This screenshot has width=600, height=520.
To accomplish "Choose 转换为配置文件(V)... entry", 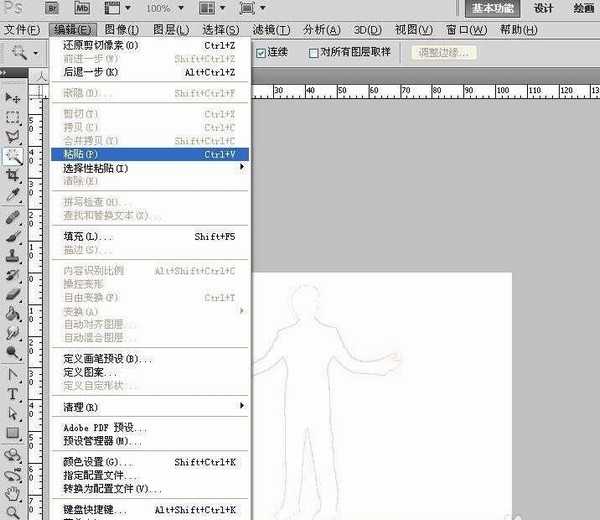I will pyautogui.click(x=150, y=489).
